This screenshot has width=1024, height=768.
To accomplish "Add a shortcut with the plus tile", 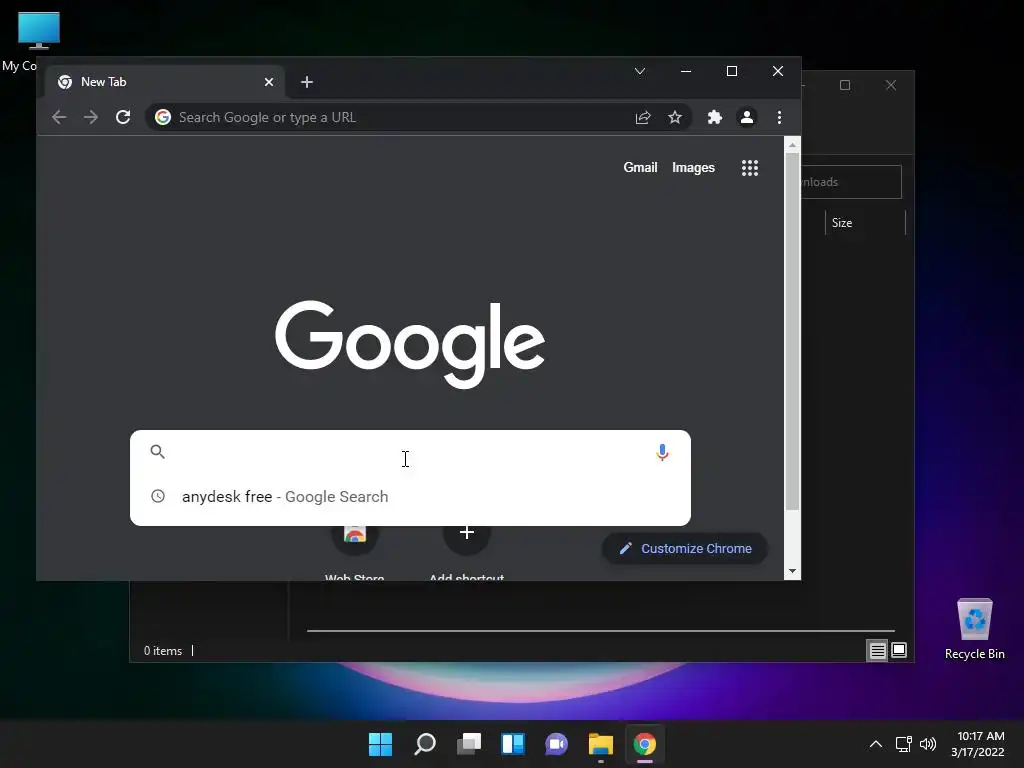I will coord(466,534).
